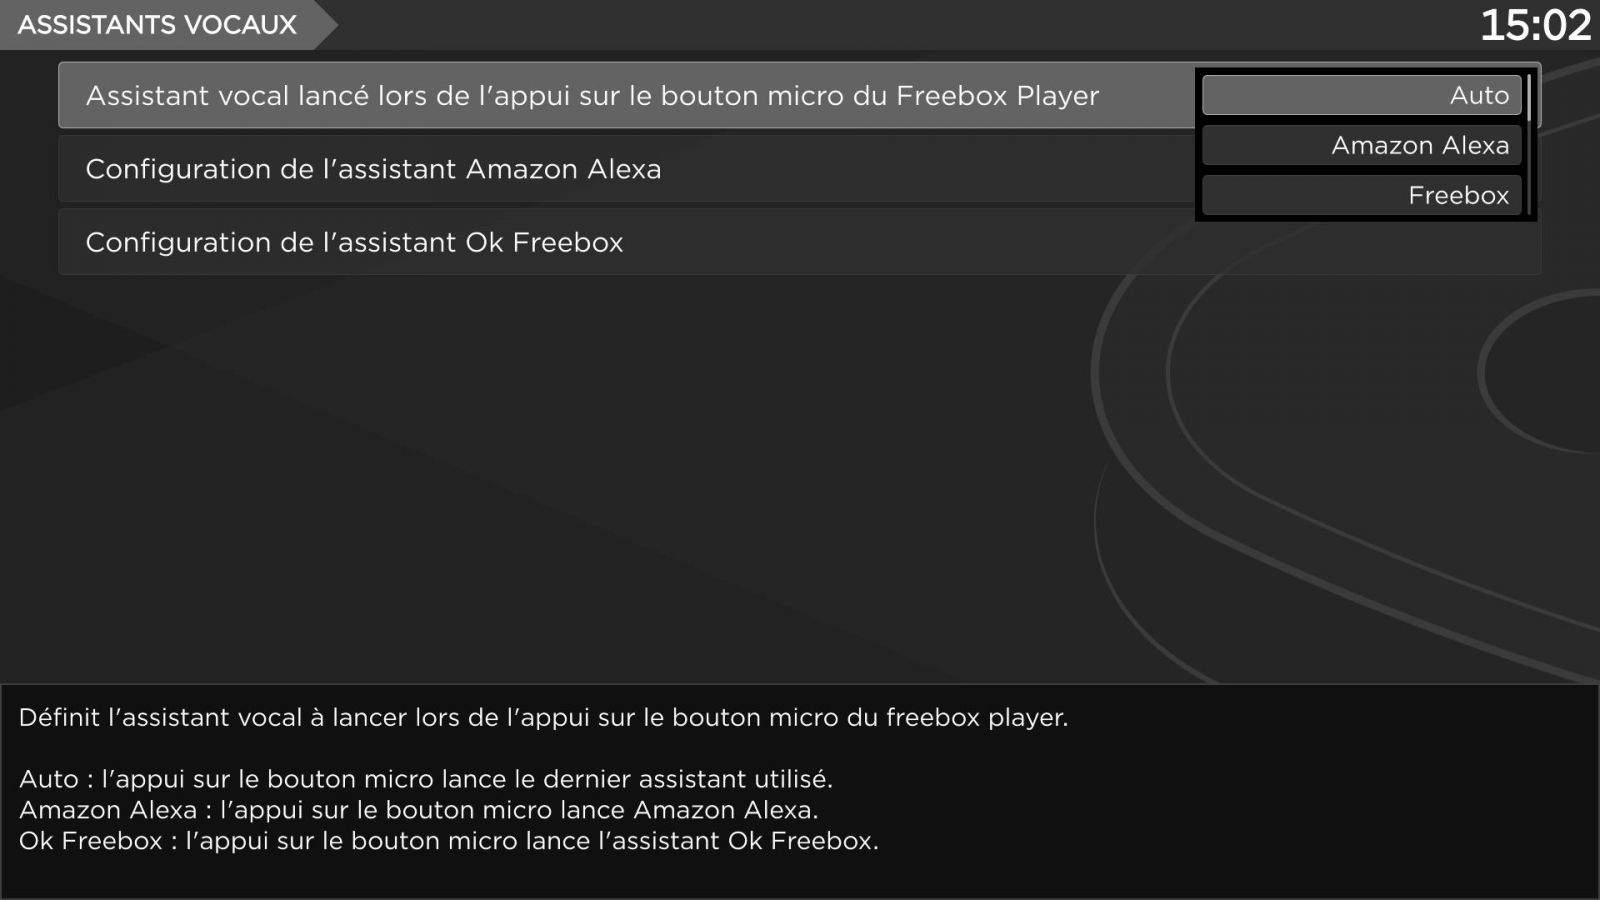Choose Amazon Alexa from the dropdown list

tap(1361, 145)
